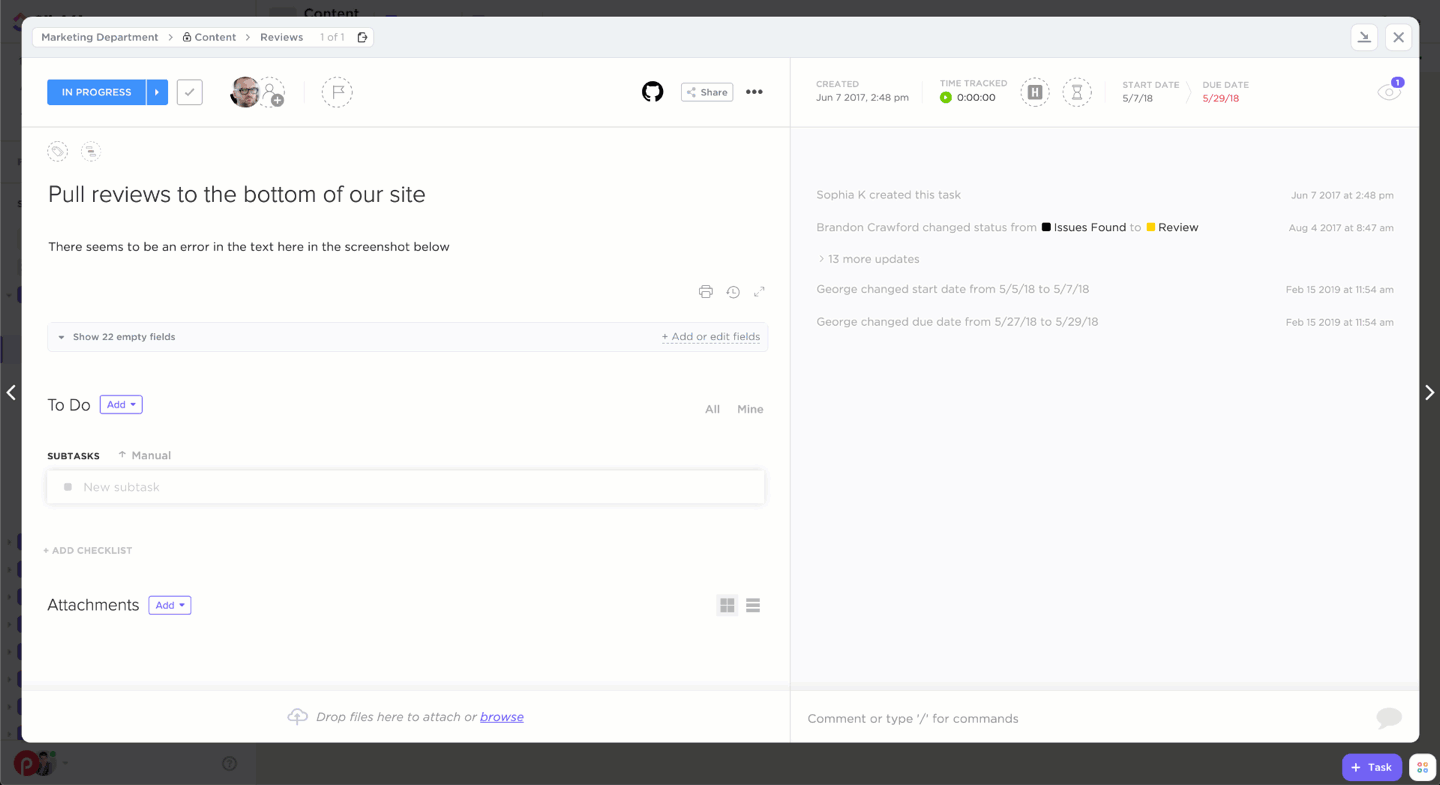Set task priority with the flag icon
The width and height of the screenshot is (1440, 785).
click(337, 92)
